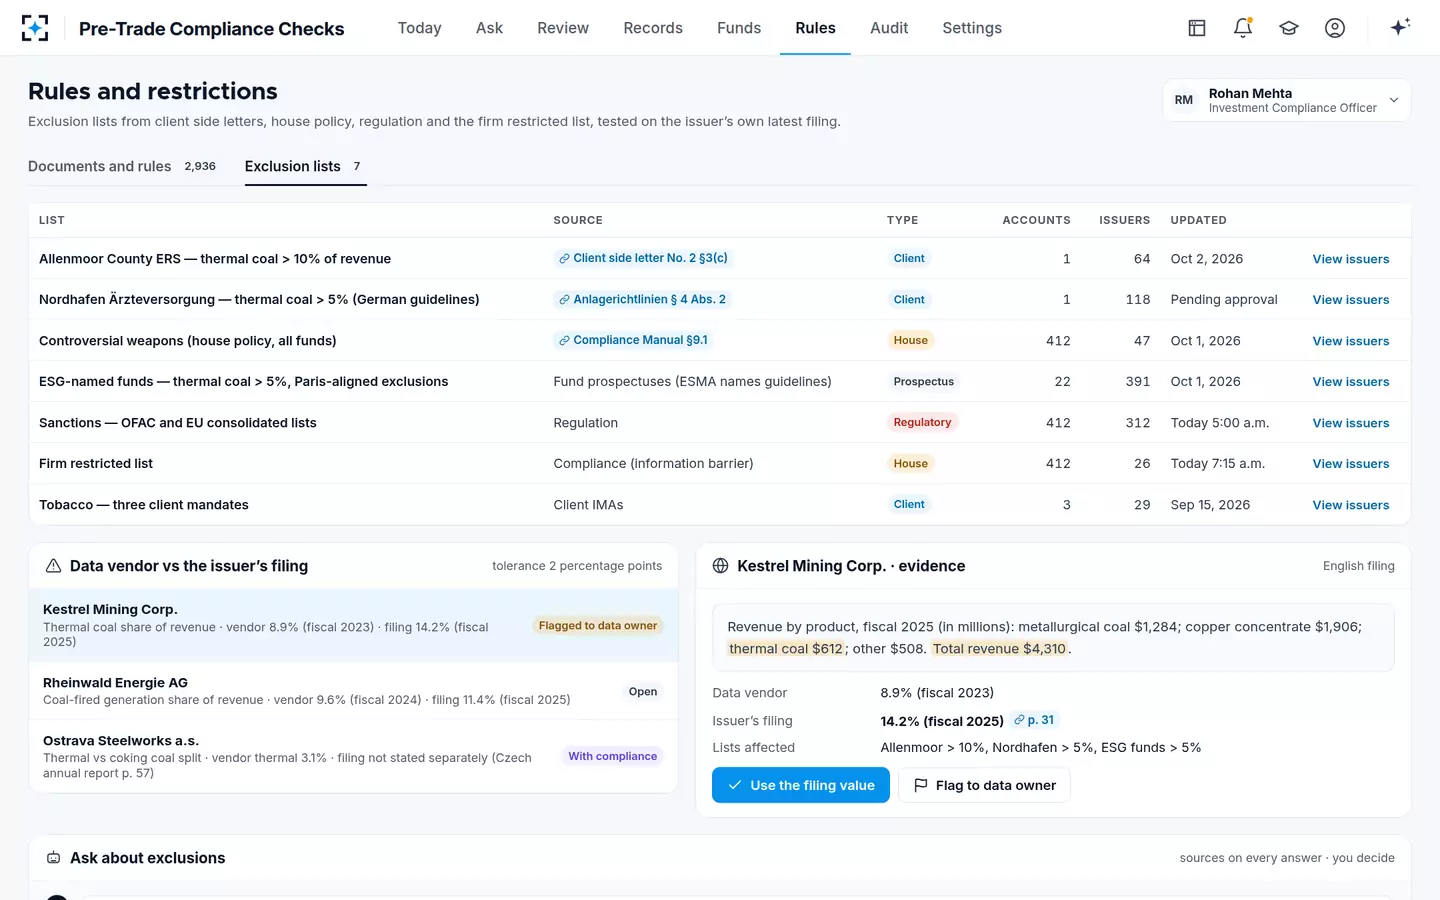Select the Rheinwald Energie AG discrepancy row
The height and width of the screenshot is (900, 1440).
click(353, 691)
